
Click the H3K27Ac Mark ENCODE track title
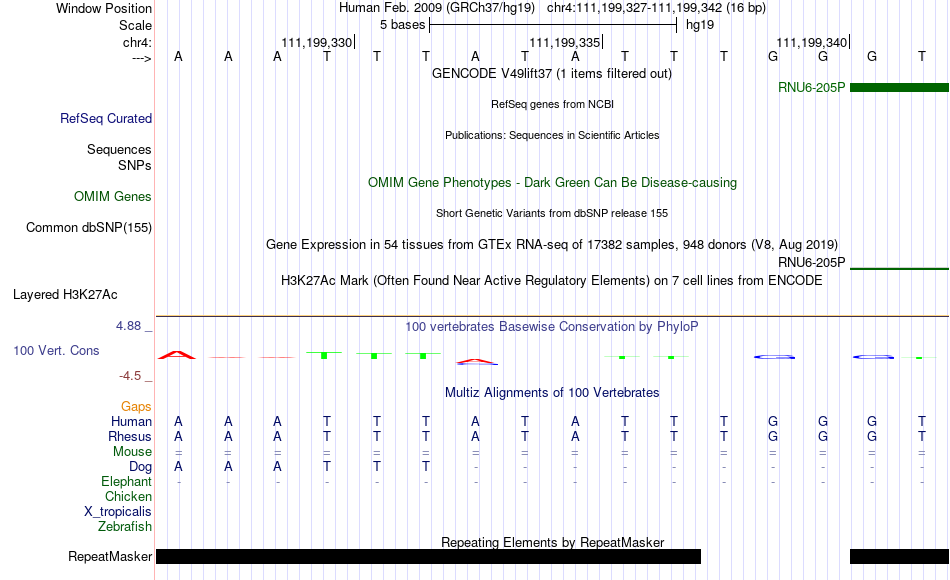[x=552, y=281]
